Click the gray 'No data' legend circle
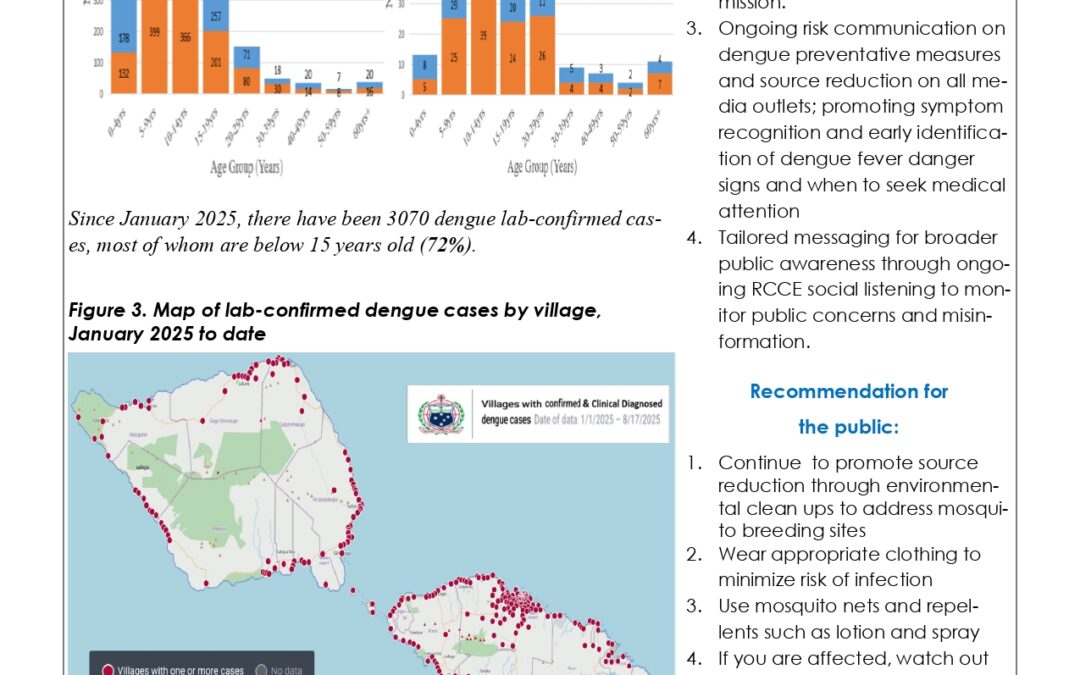 coord(261,669)
